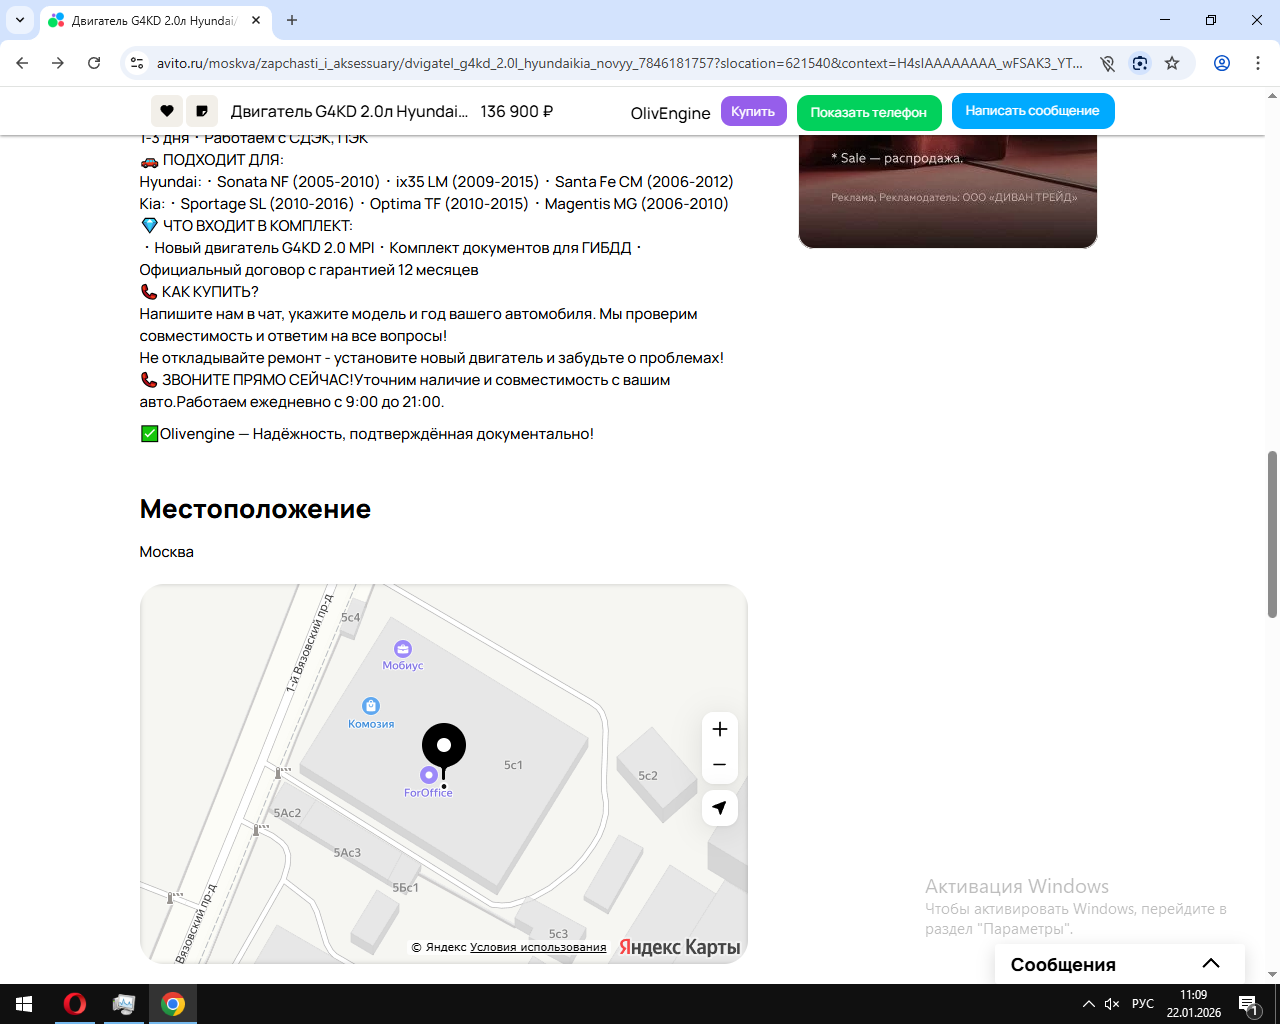Zoom in on the map
The width and height of the screenshot is (1280, 1024).
click(720, 729)
